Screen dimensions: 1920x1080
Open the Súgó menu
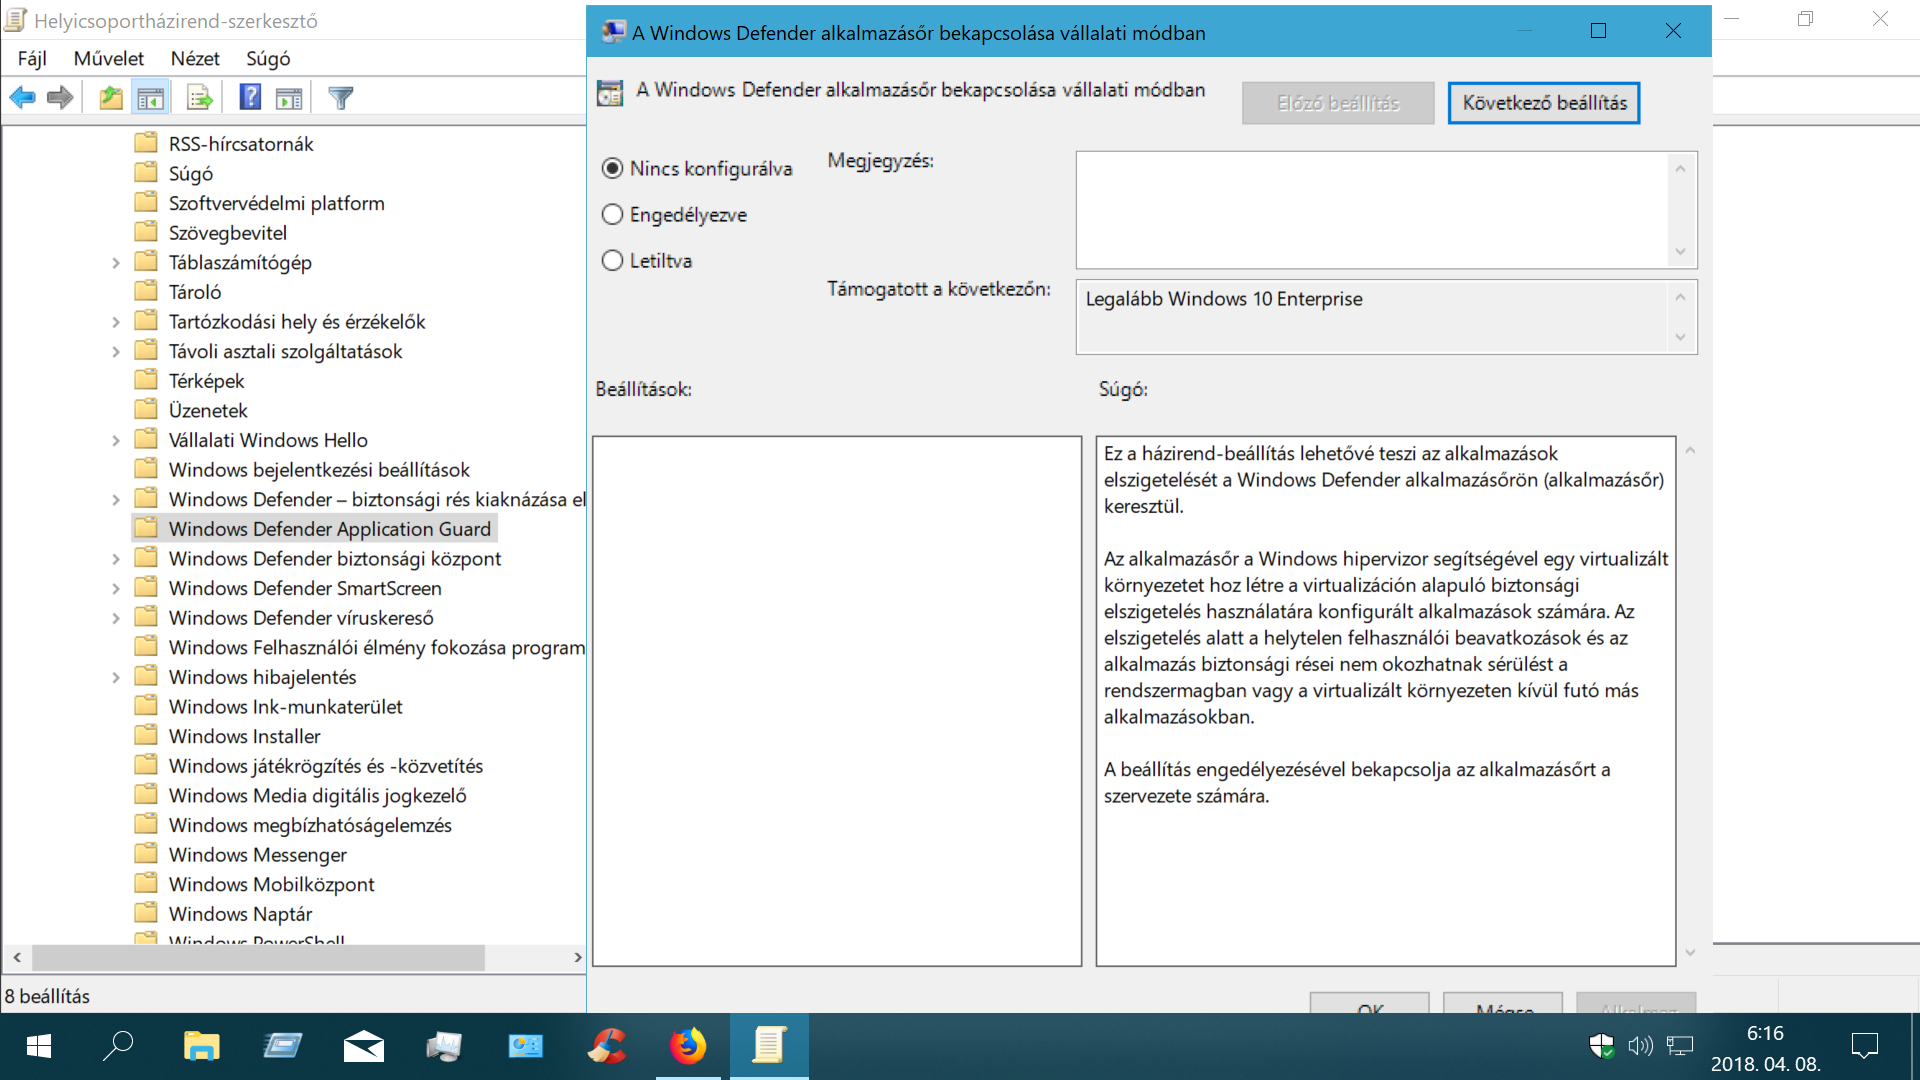point(268,58)
